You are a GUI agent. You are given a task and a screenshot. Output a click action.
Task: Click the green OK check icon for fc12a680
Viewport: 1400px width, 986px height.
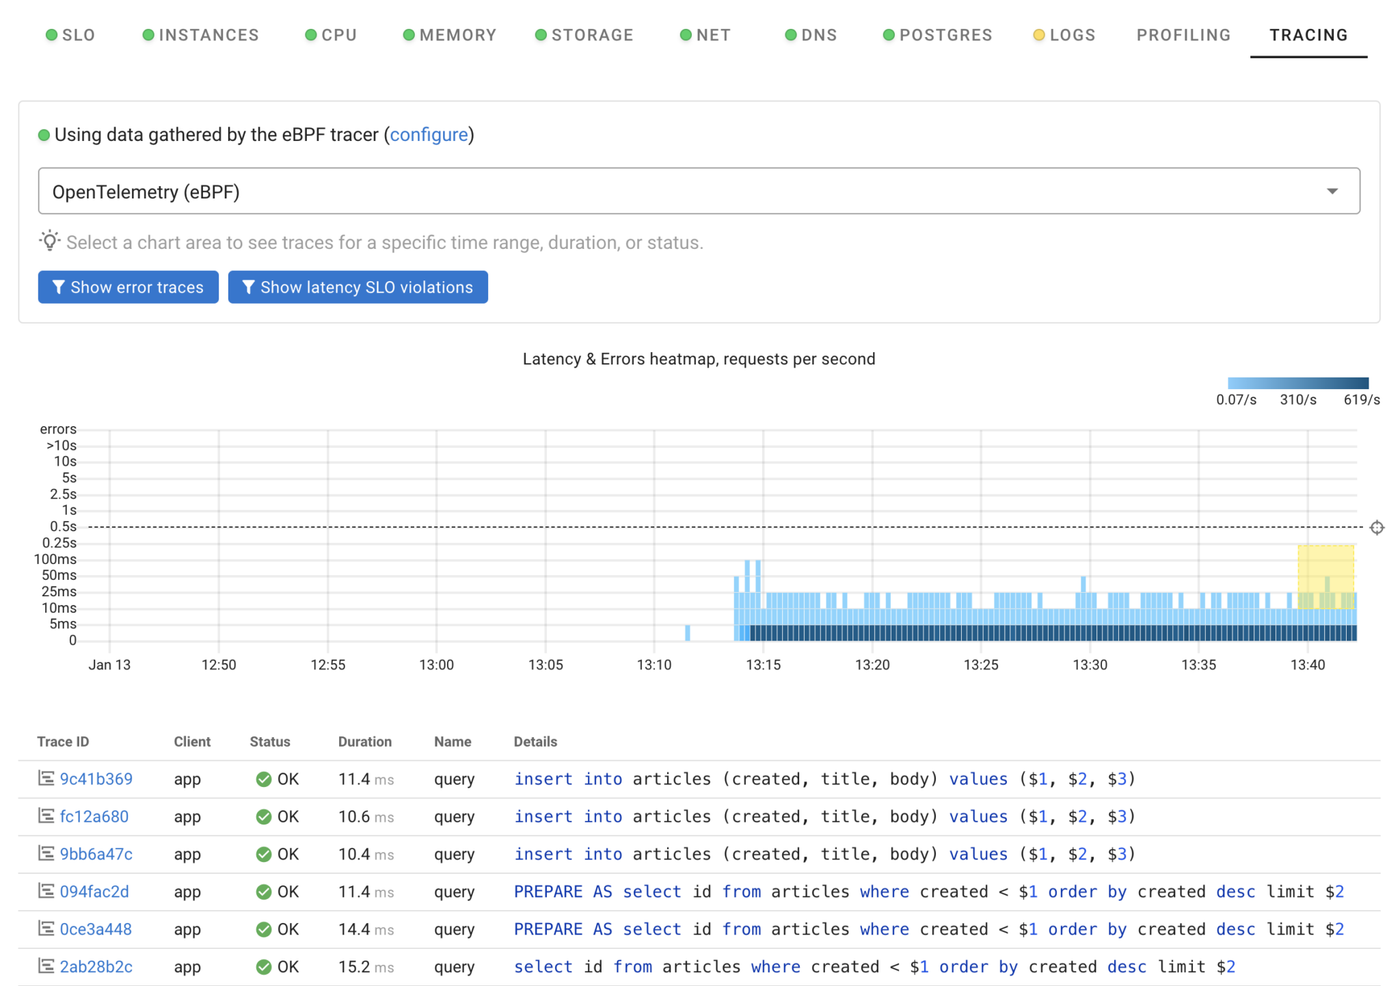(264, 817)
